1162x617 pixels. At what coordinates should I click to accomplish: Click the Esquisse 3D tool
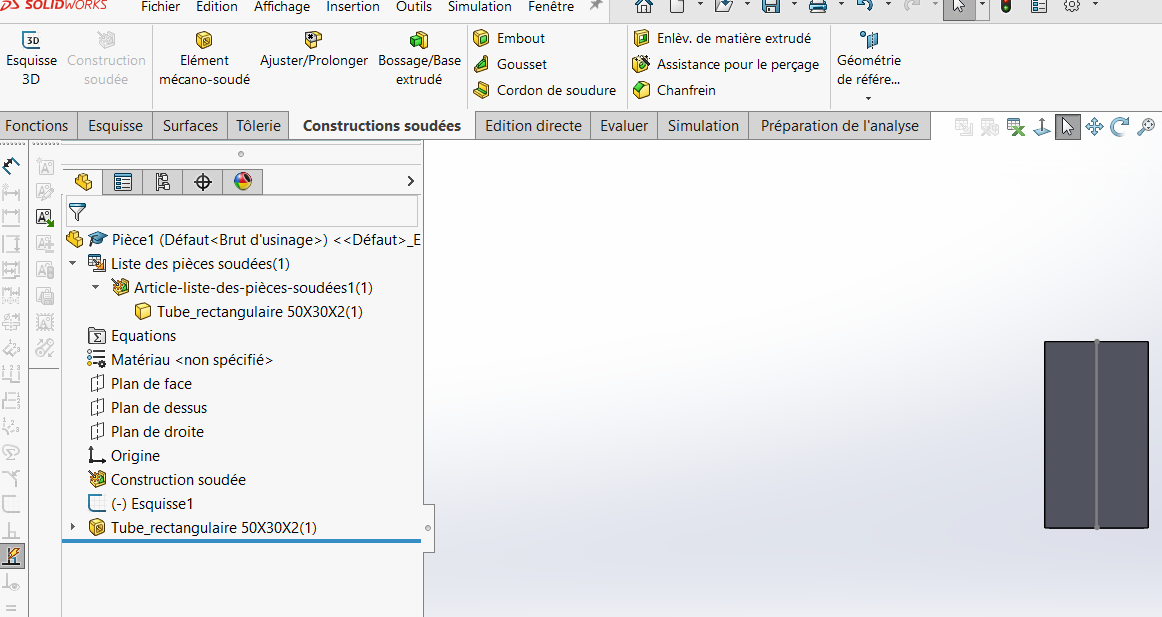click(x=31, y=60)
